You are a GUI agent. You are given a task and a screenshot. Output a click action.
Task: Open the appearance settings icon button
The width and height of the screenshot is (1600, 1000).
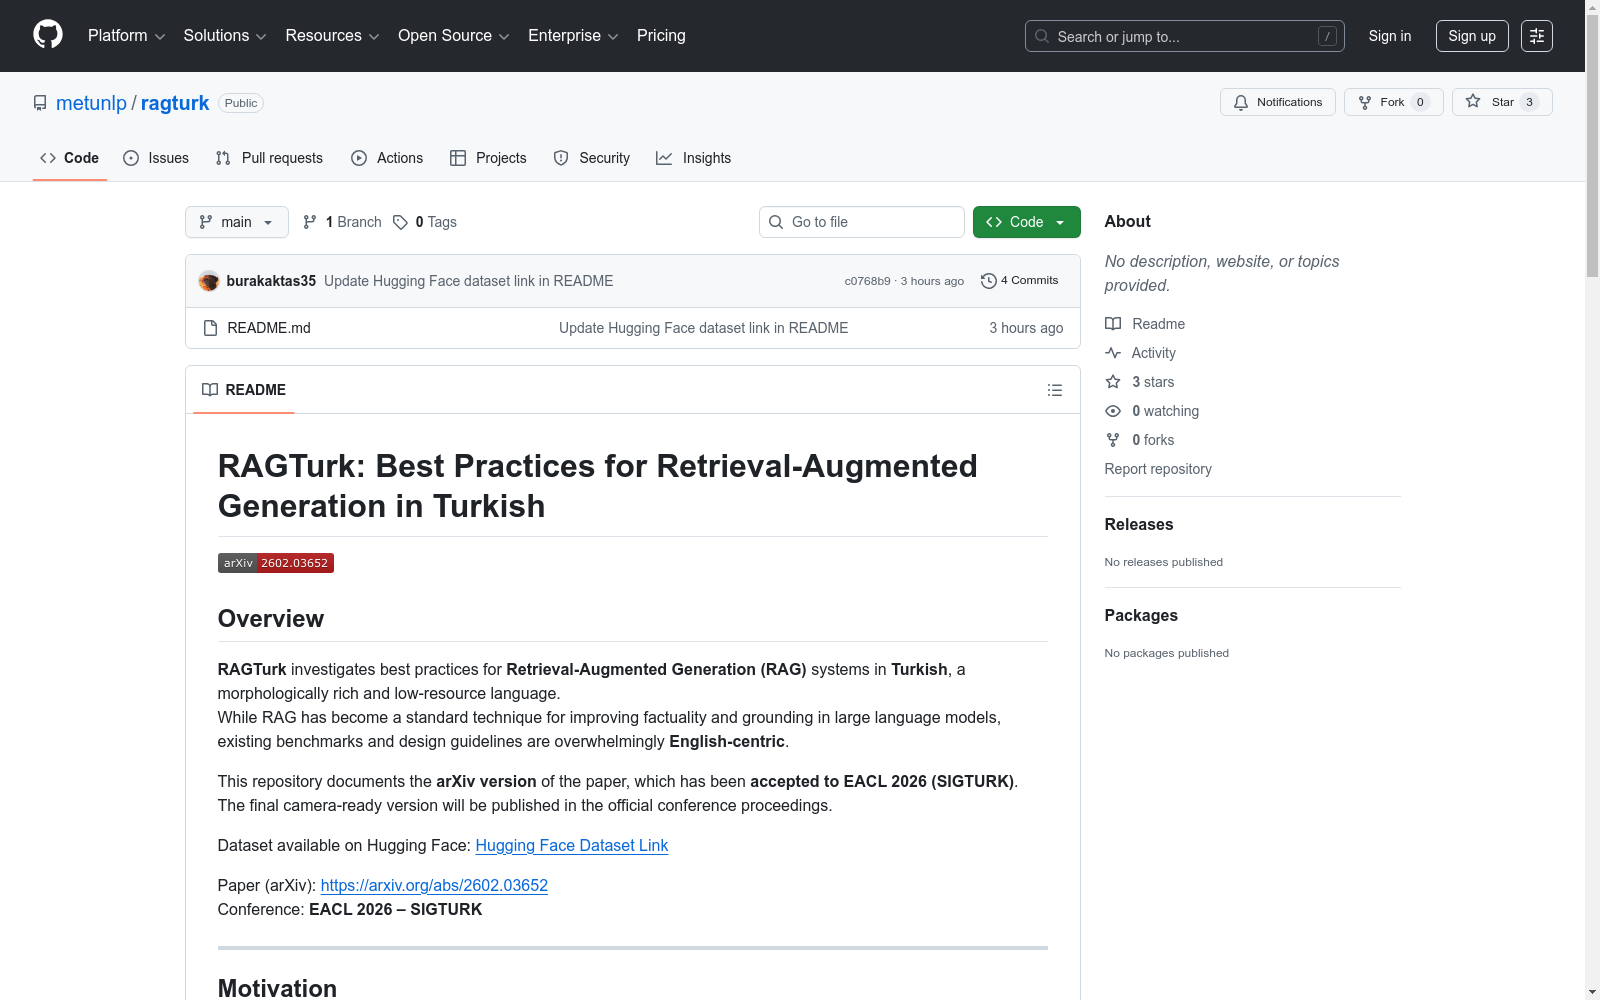click(x=1537, y=36)
